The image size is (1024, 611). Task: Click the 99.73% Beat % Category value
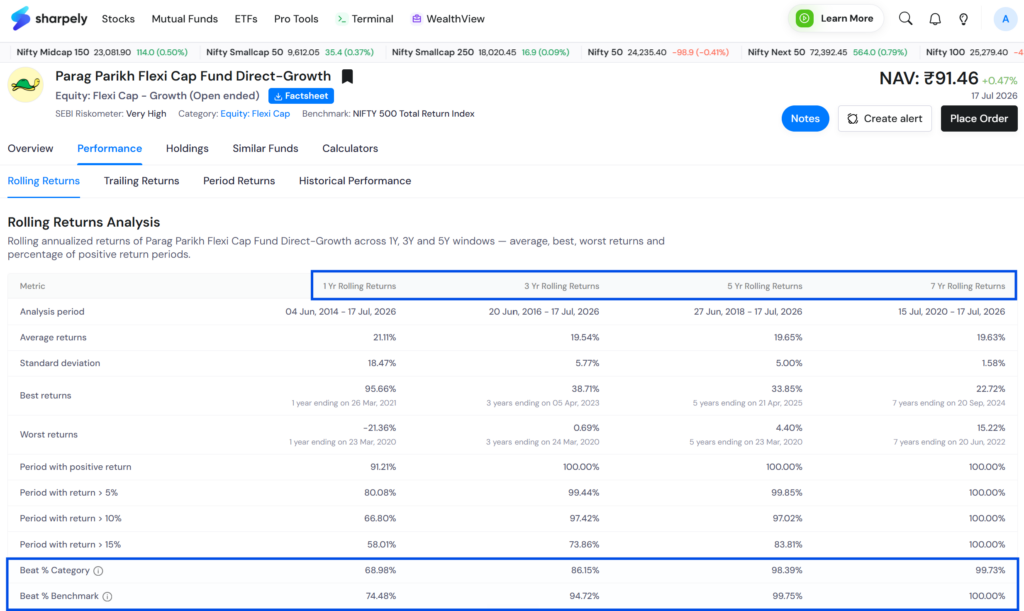tap(990, 570)
